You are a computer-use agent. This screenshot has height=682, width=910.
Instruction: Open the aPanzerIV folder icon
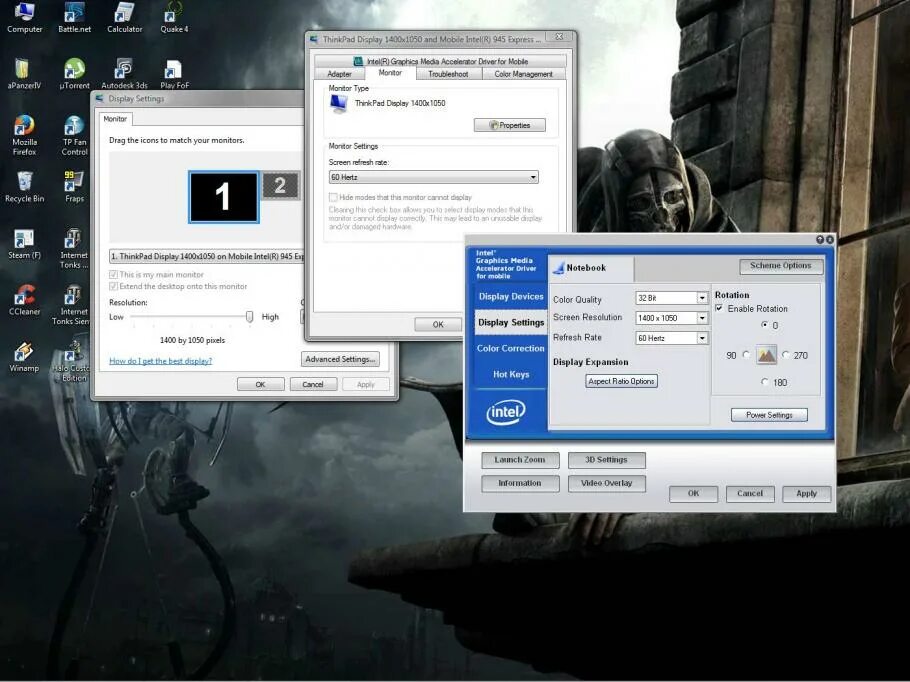point(24,74)
